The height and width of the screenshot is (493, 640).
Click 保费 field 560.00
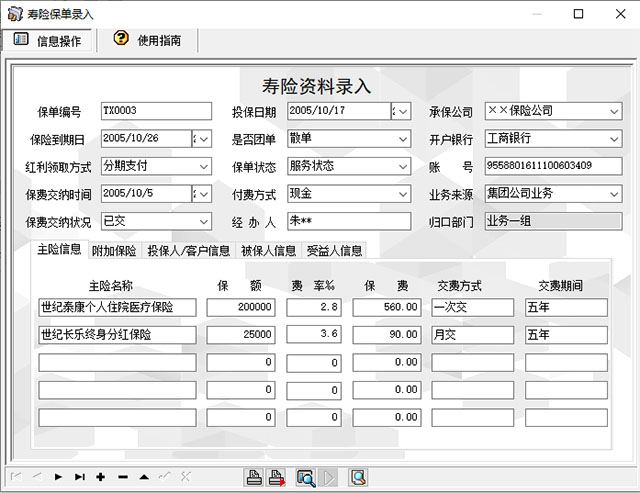click(387, 307)
